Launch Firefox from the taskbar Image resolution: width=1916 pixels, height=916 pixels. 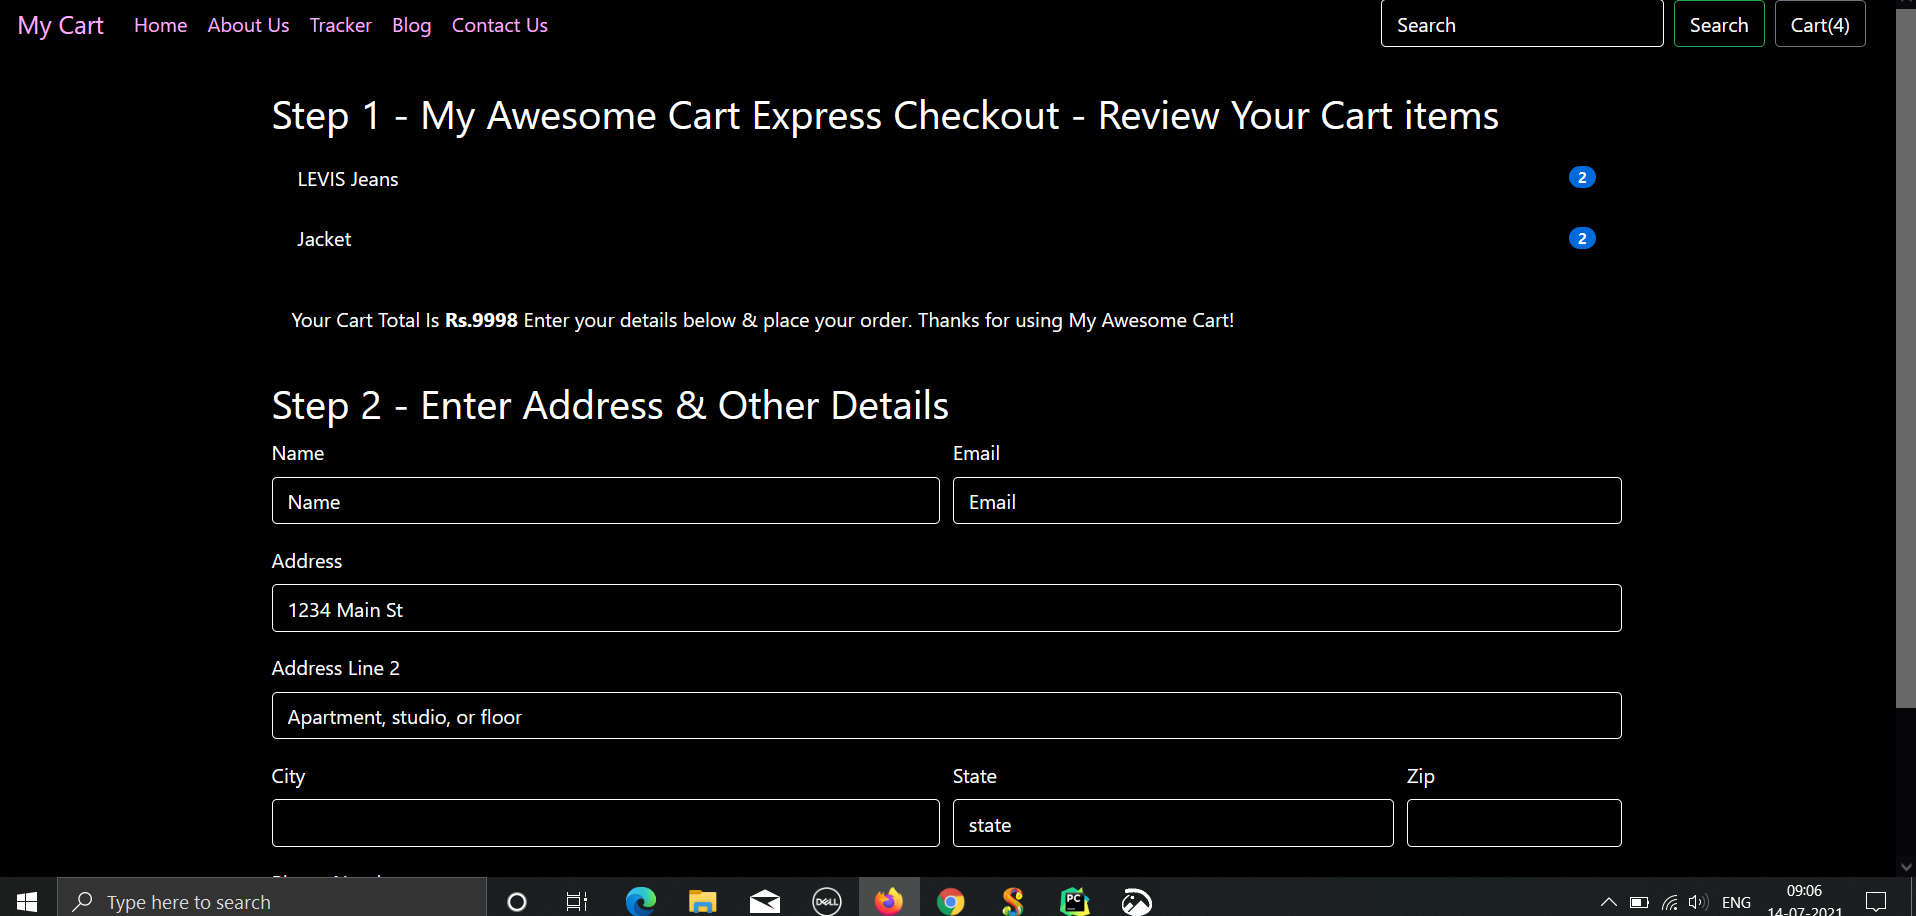click(x=889, y=899)
